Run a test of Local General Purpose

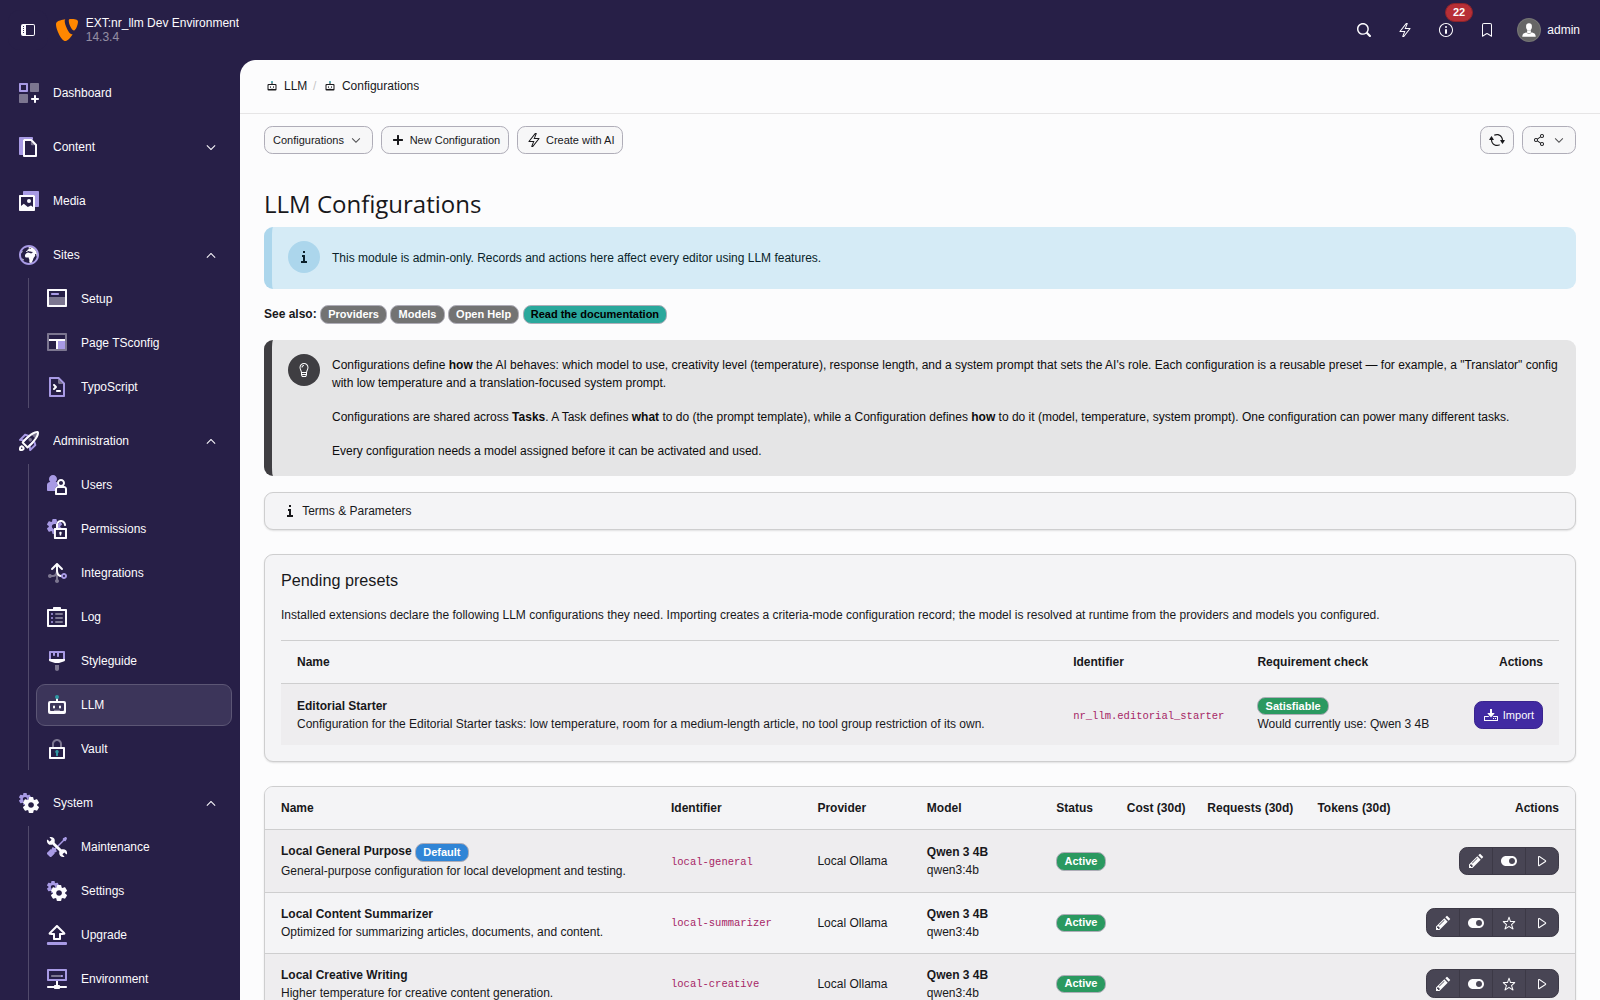point(1542,861)
